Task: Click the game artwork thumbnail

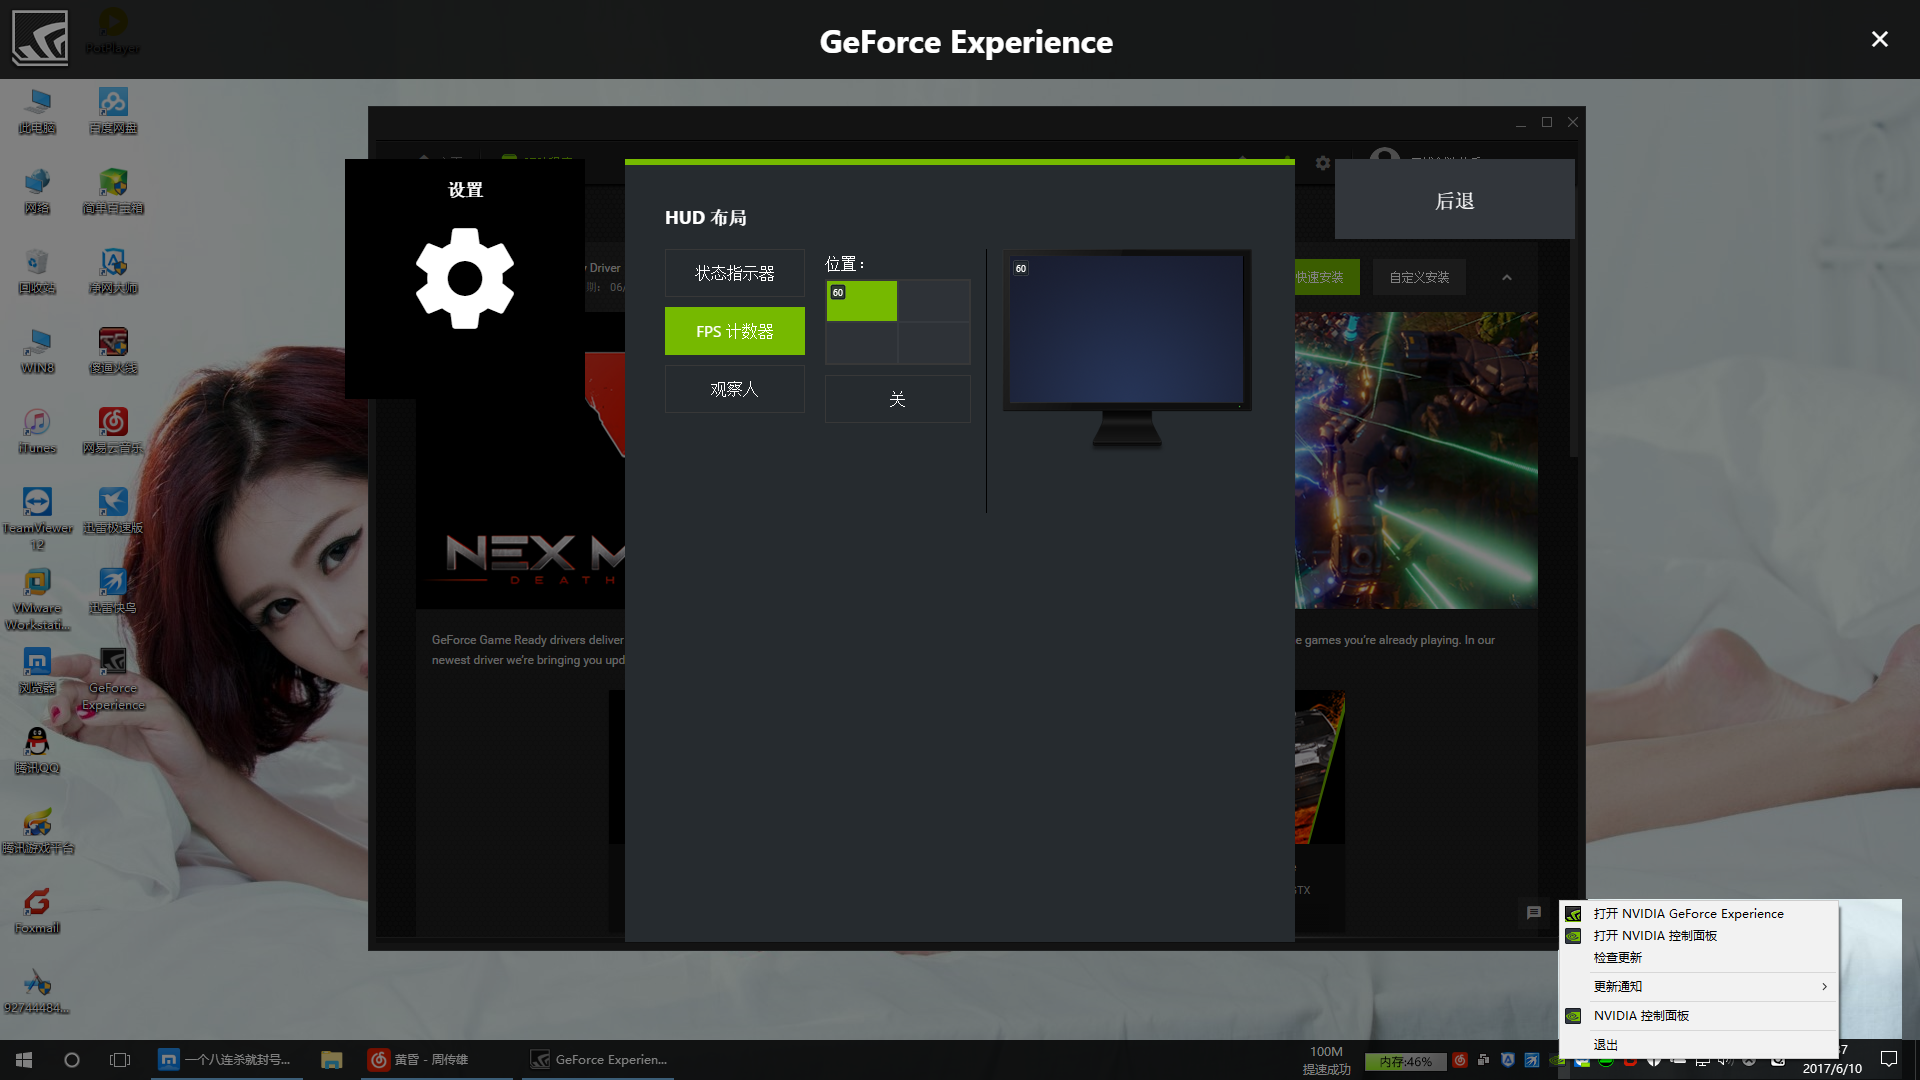Action: point(1416,460)
